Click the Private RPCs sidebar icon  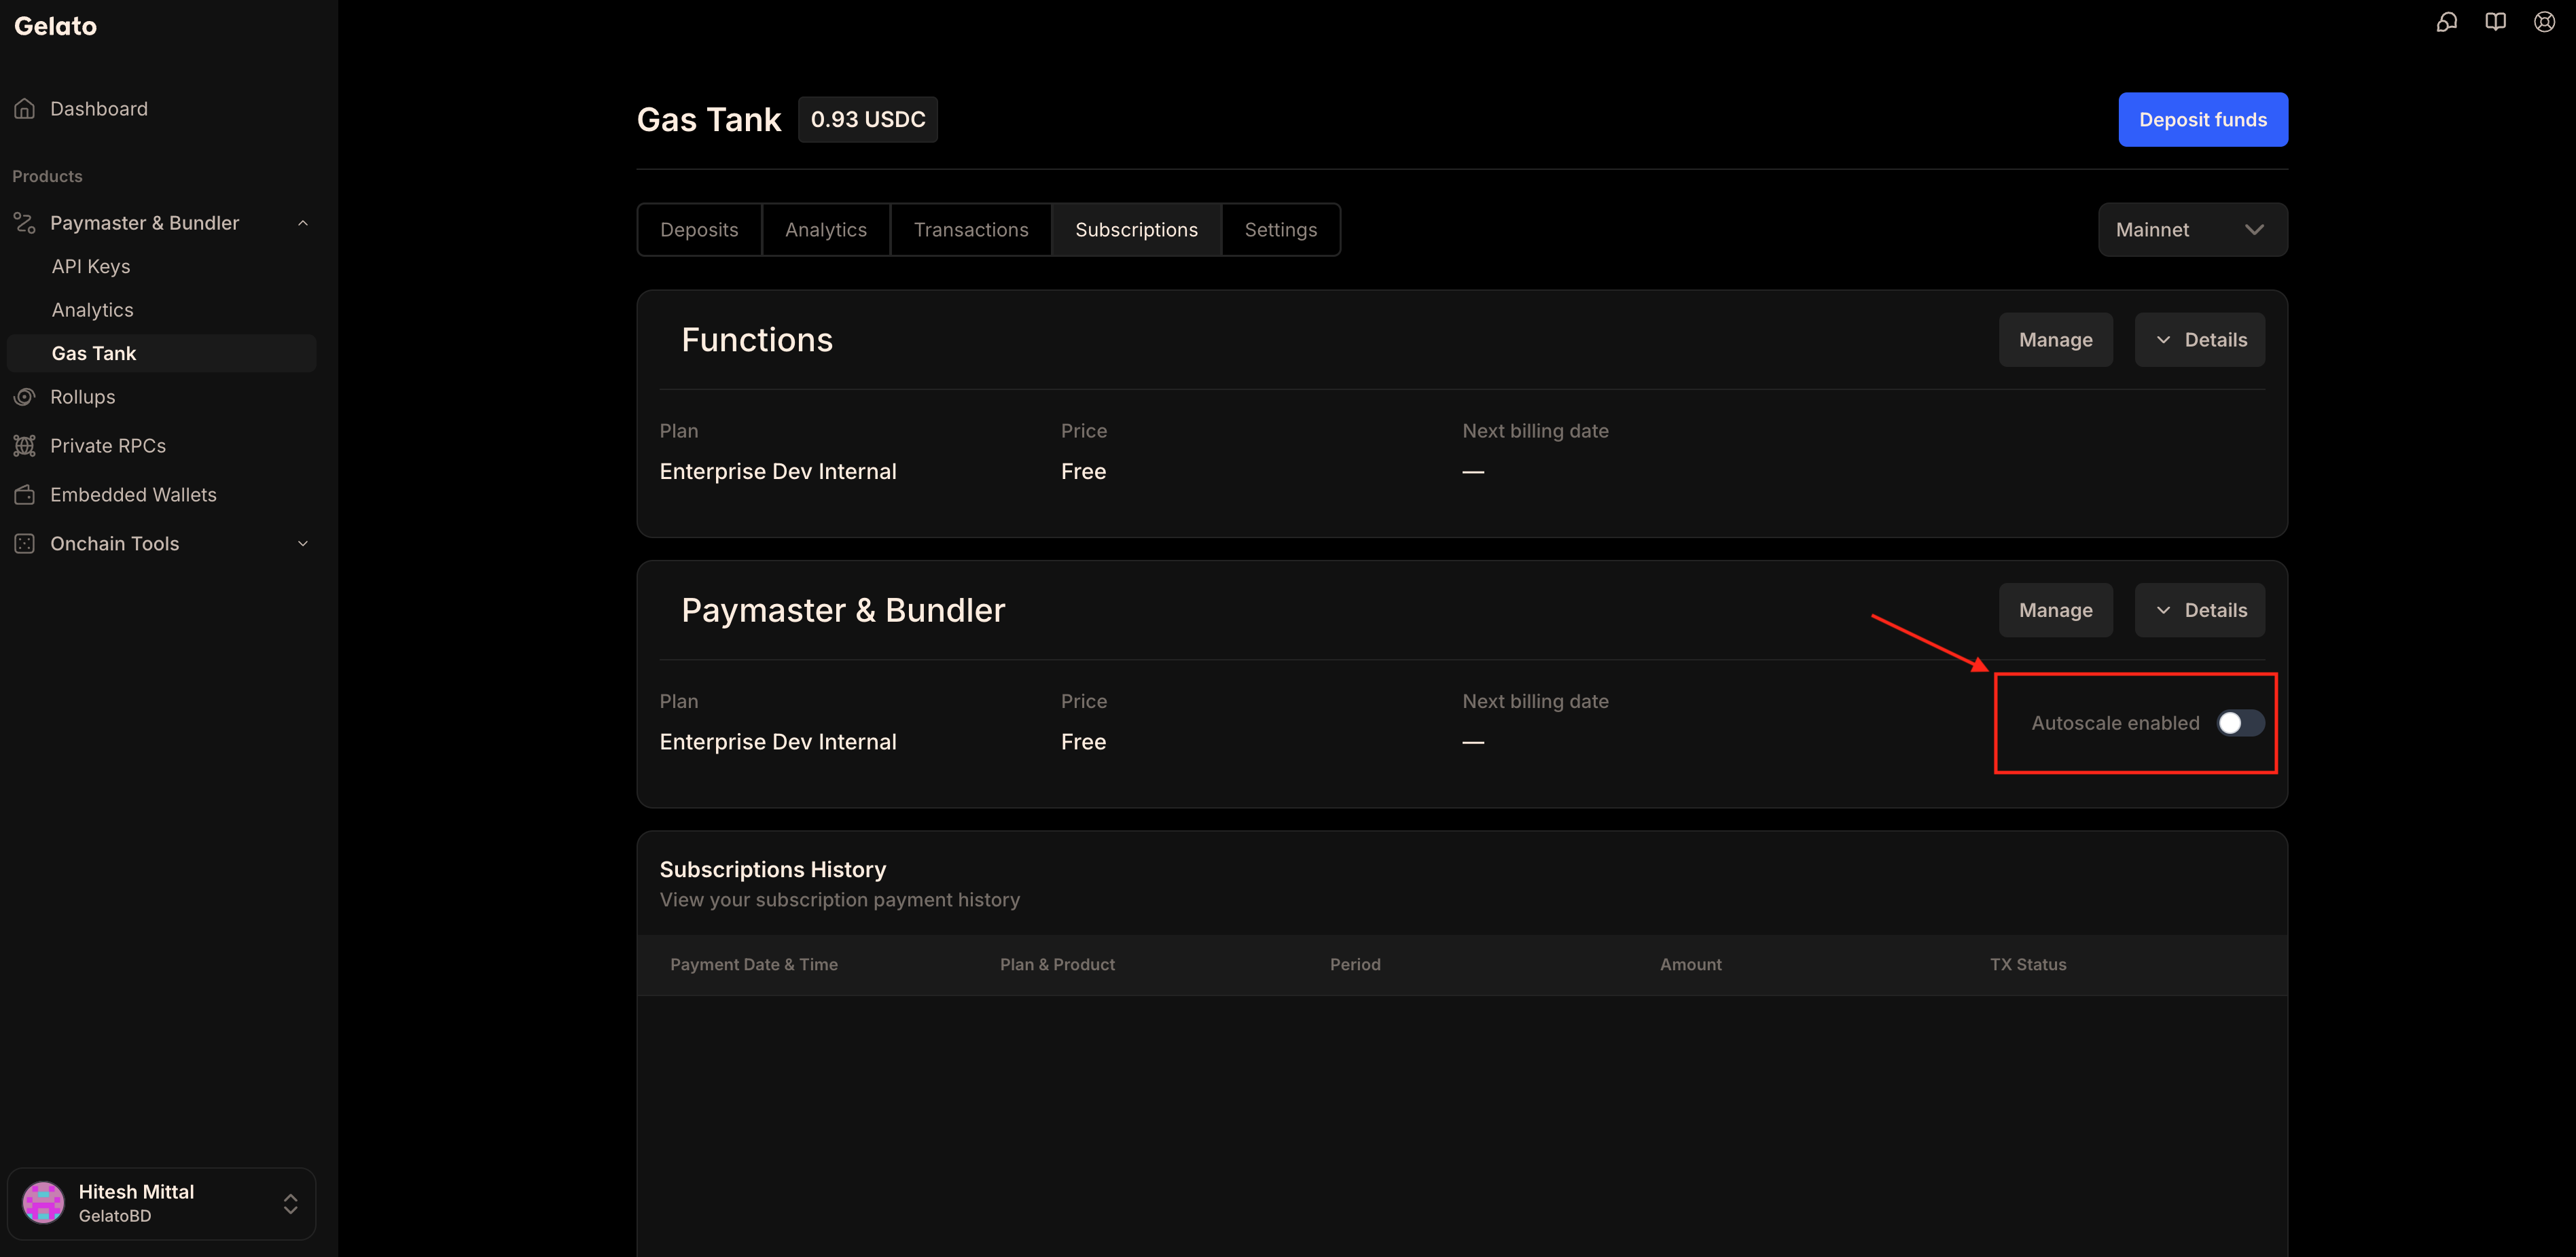pos(25,446)
